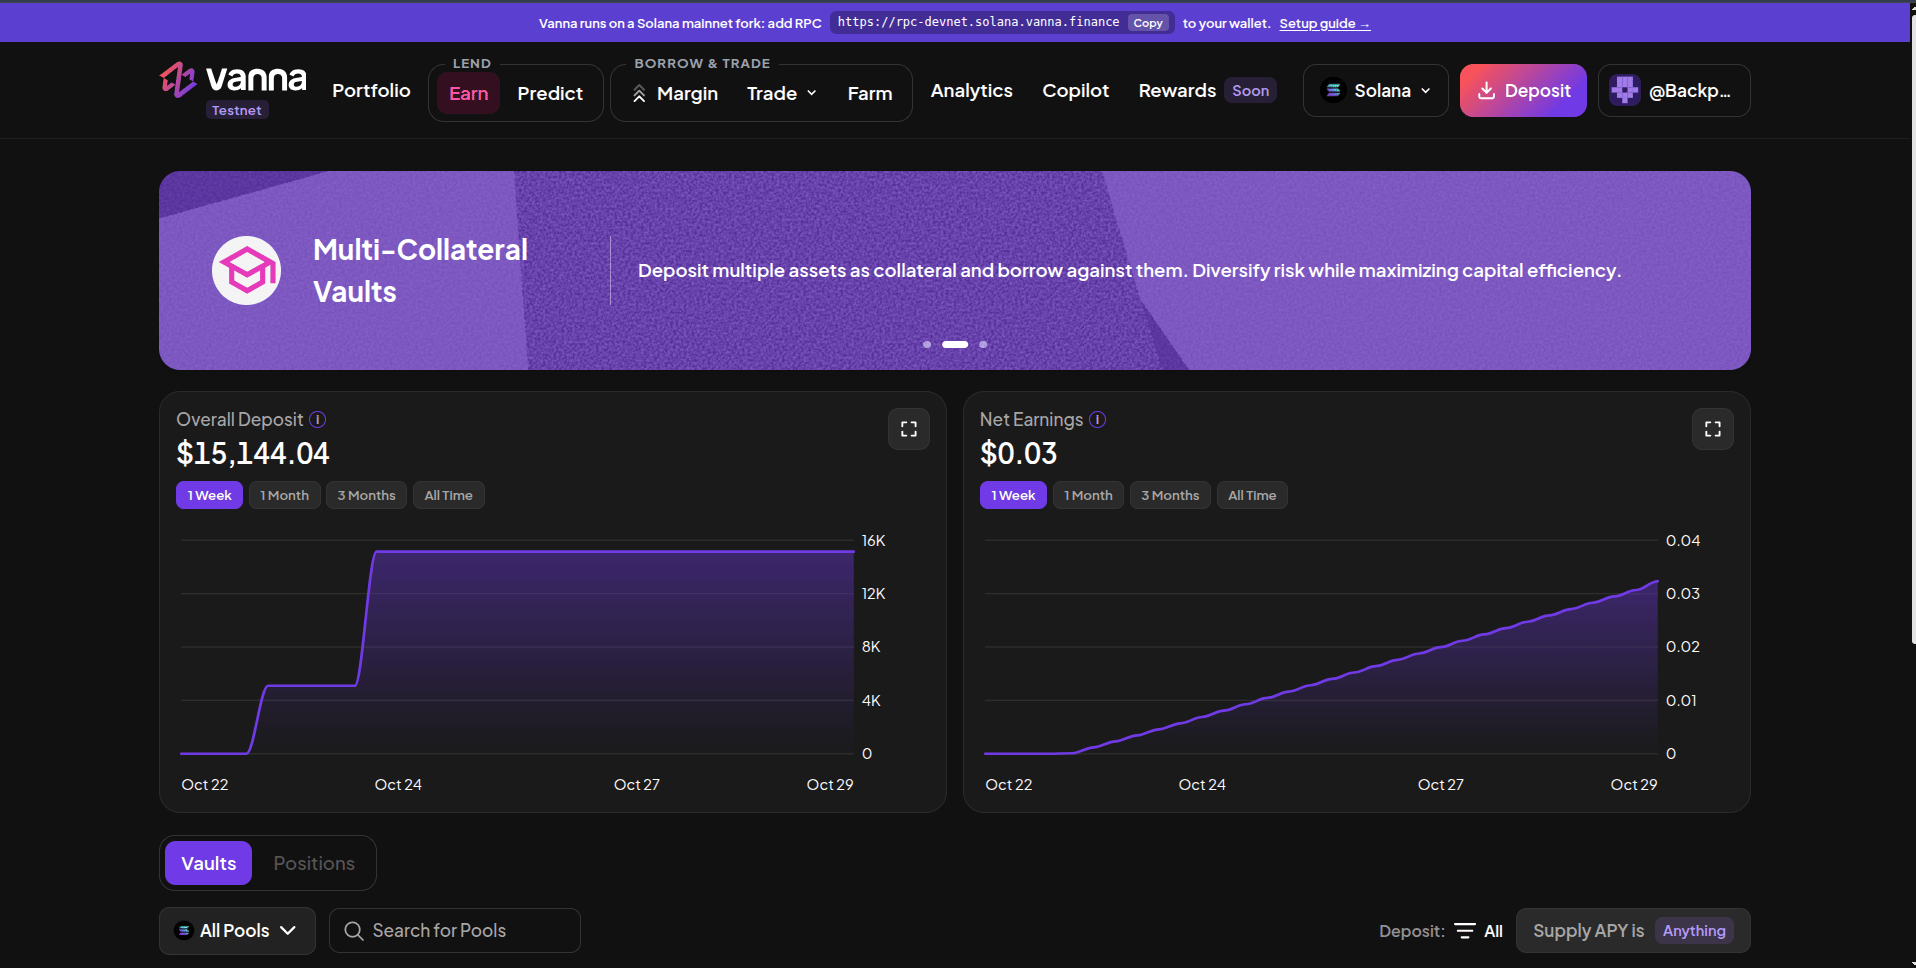Switch to the Vaults tab
The image size is (1916, 968).
[209, 863]
